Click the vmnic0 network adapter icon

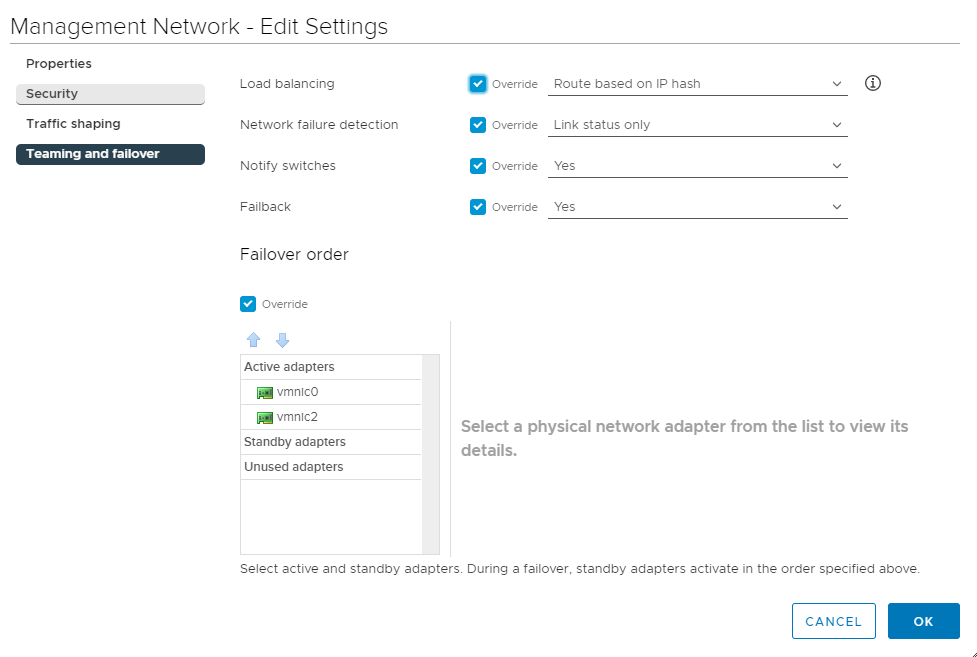pos(265,392)
